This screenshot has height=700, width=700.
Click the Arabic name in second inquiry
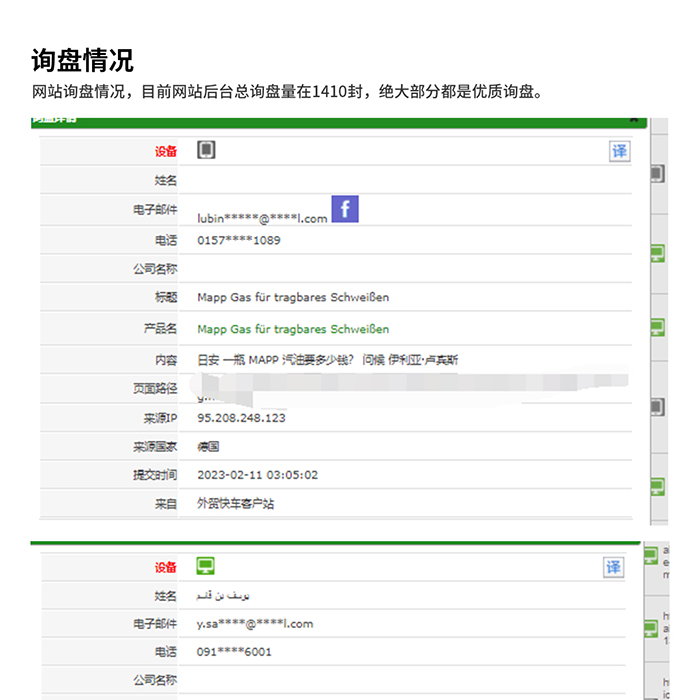coord(219,597)
